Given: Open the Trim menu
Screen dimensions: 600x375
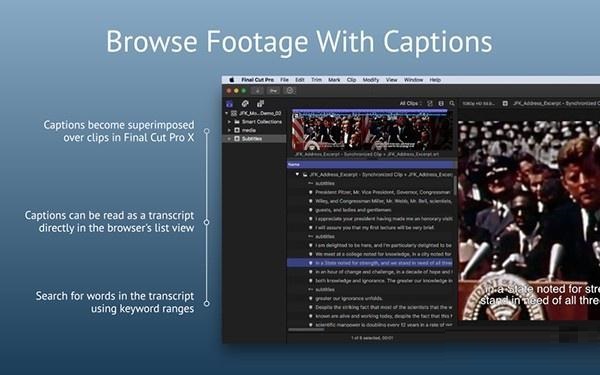Looking at the screenshot, I should (x=316, y=80).
